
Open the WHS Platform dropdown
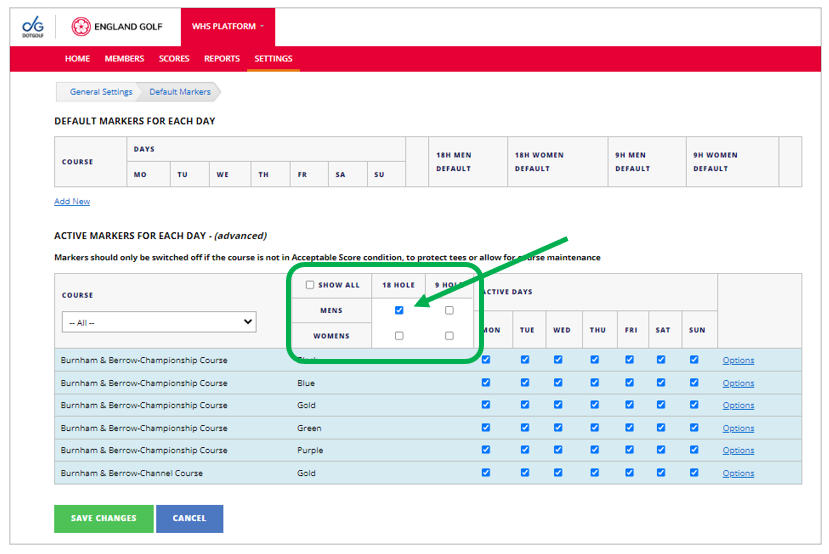[x=227, y=26]
